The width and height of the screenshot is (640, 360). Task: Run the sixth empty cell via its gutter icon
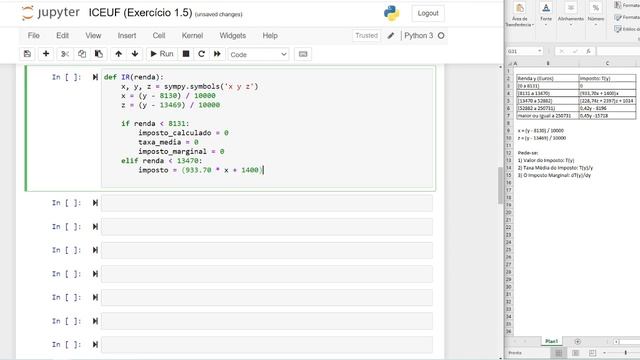[x=95, y=321]
